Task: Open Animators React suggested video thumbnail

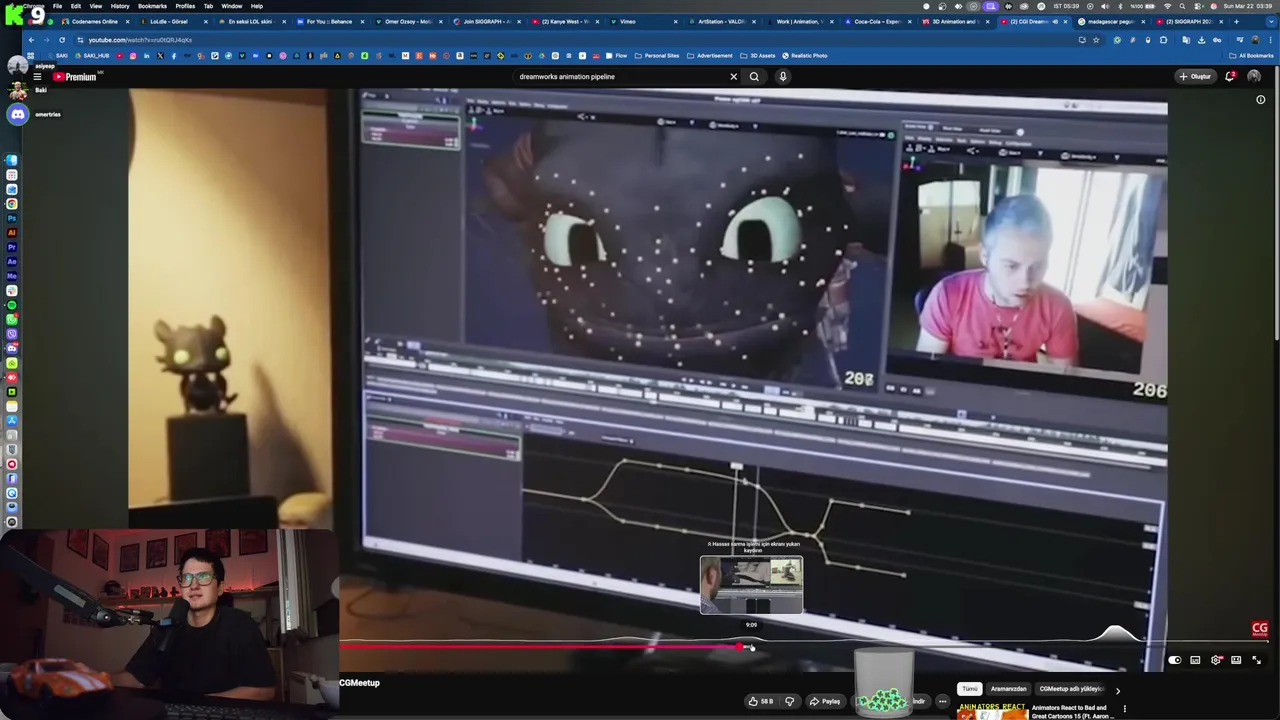Action: (992, 712)
